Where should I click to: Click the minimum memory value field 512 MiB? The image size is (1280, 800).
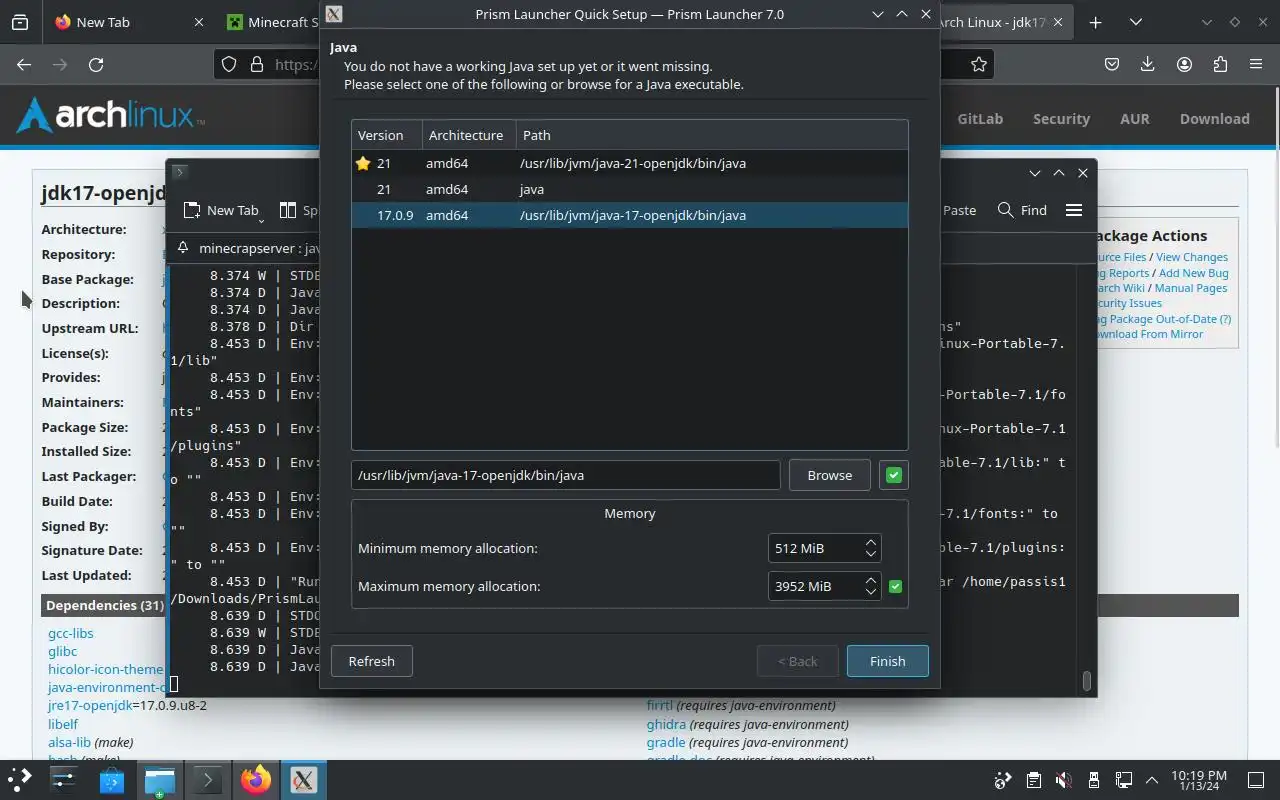815,548
